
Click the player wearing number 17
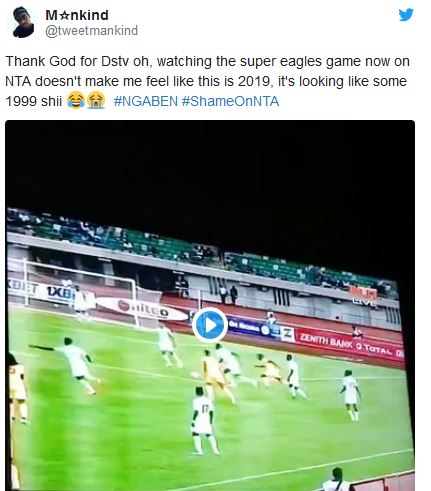coord(203,420)
